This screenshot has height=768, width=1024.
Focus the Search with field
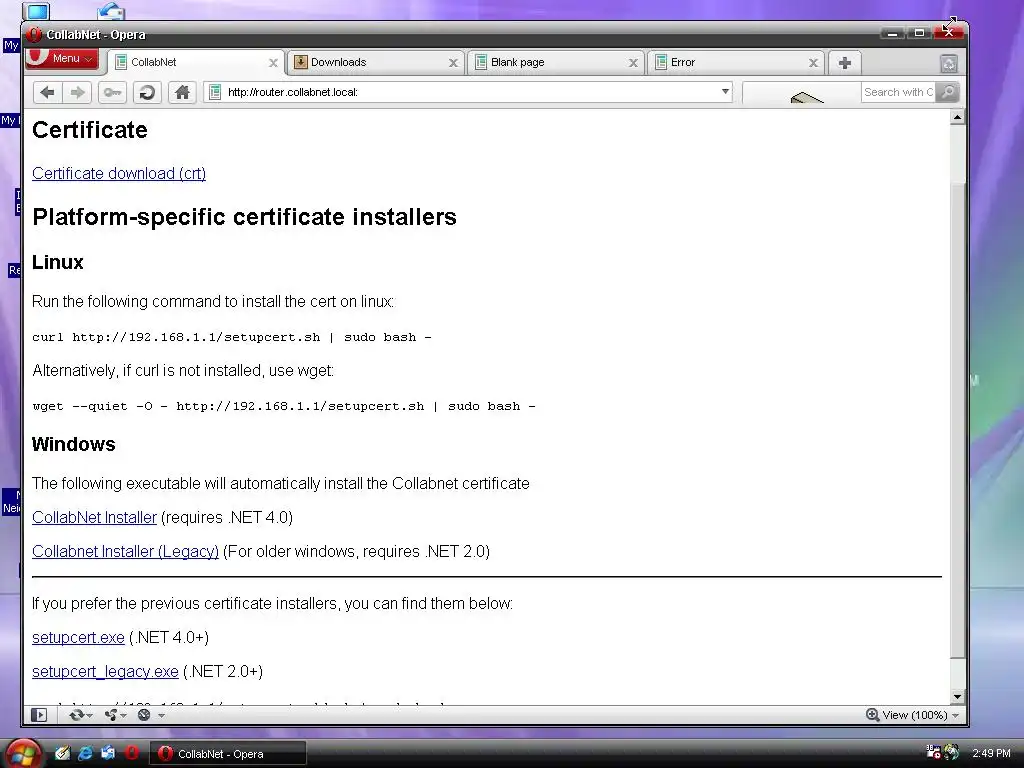(898, 92)
